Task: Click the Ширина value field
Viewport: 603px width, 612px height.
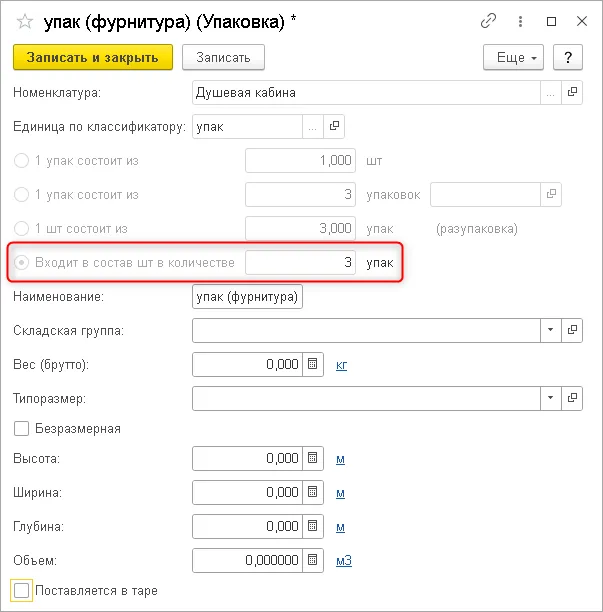Action: coord(247,492)
